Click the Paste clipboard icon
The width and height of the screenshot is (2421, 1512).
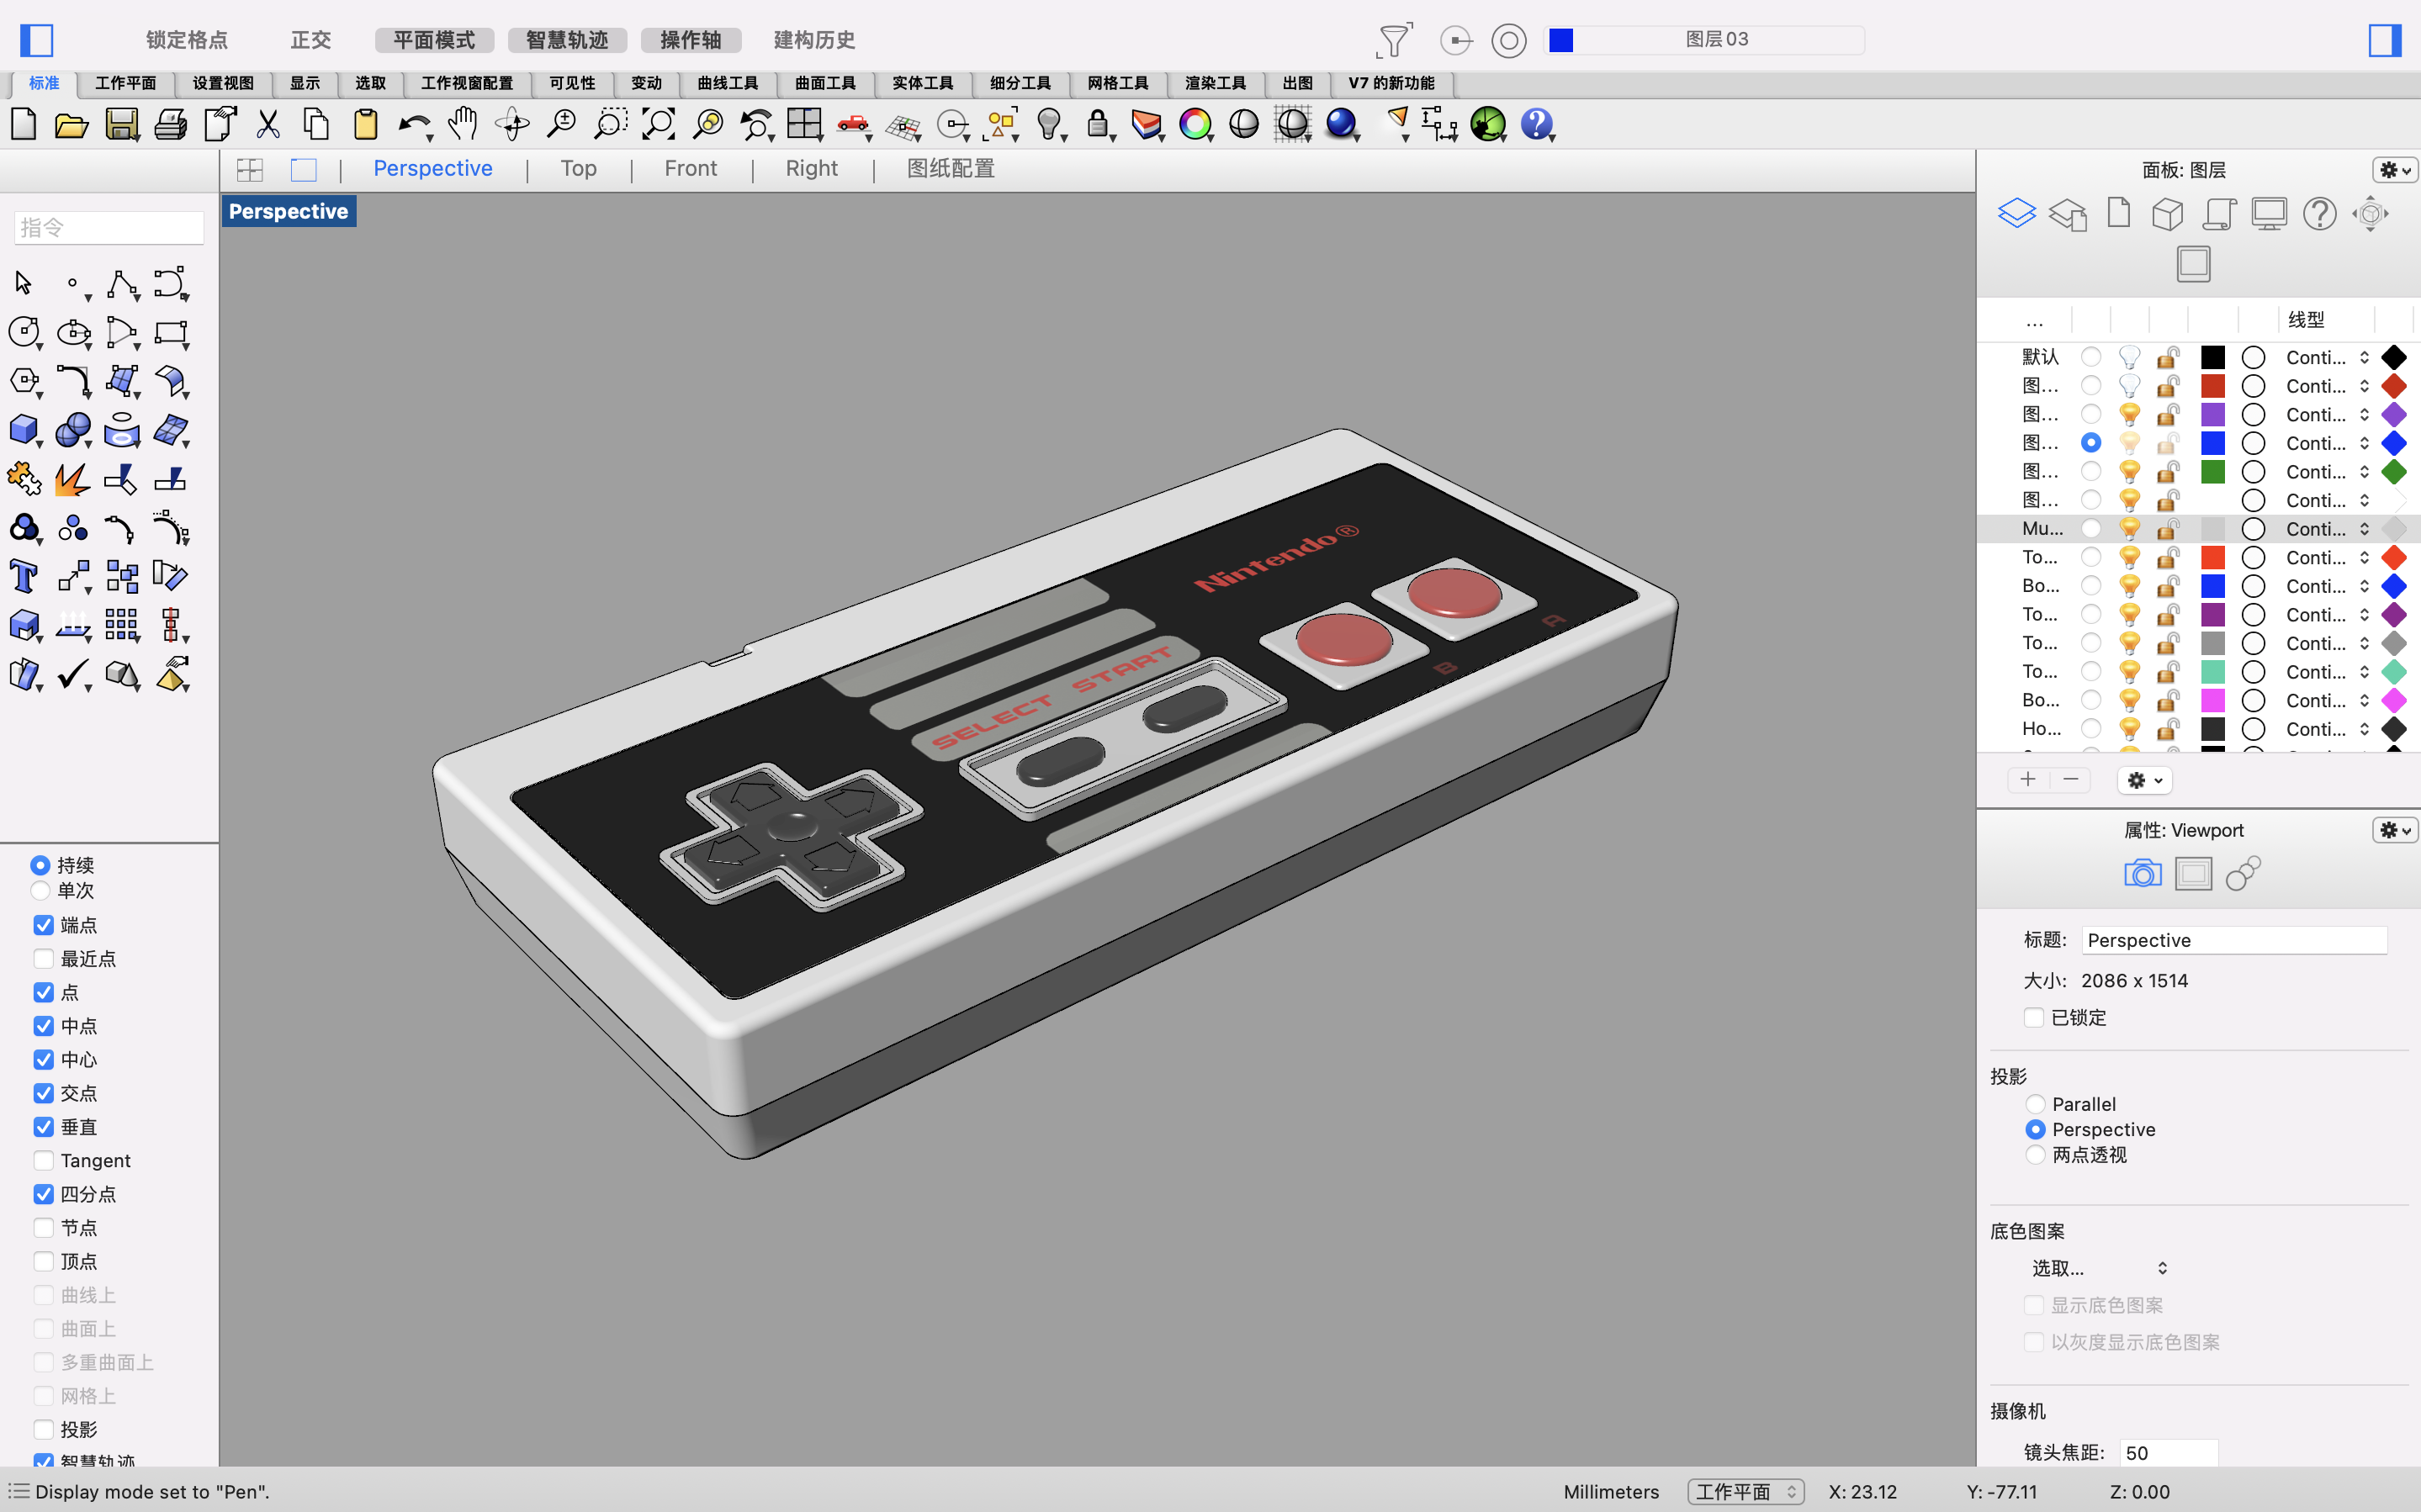coord(366,124)
